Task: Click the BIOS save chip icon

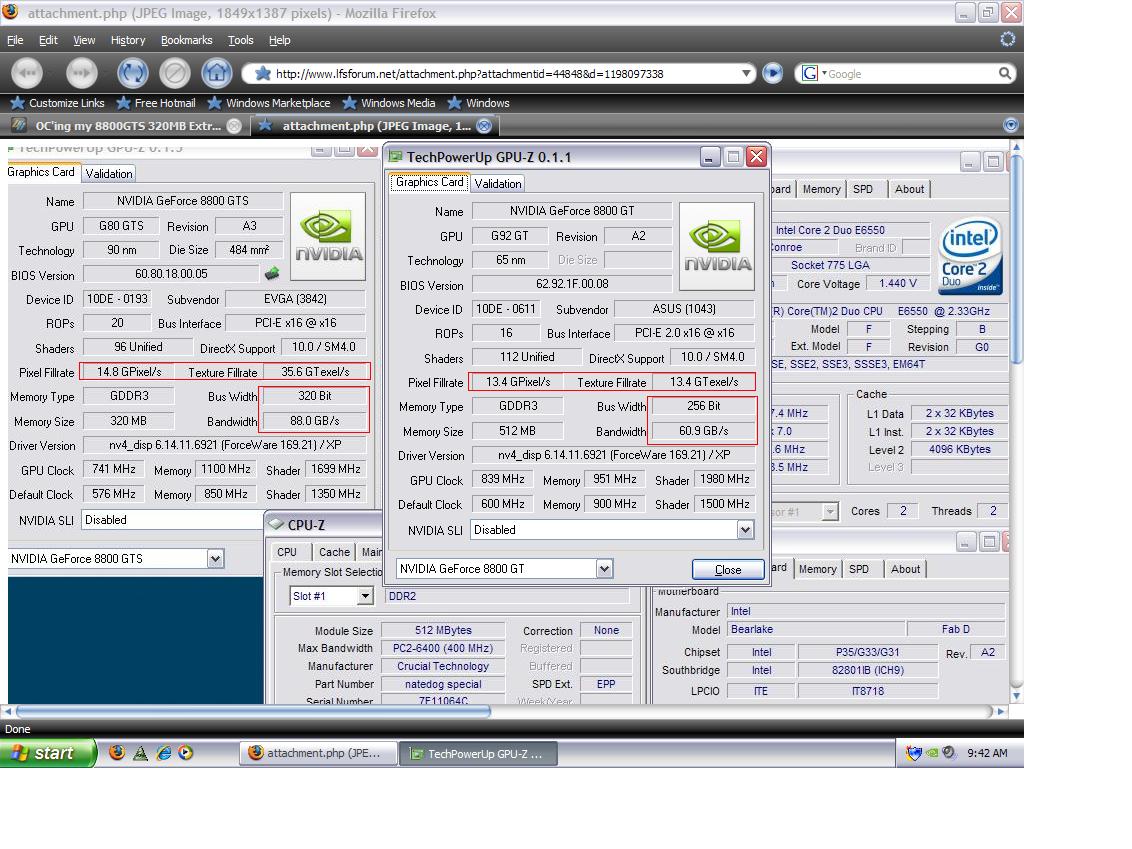Action: pyautogui.click(x=272, y=274)
